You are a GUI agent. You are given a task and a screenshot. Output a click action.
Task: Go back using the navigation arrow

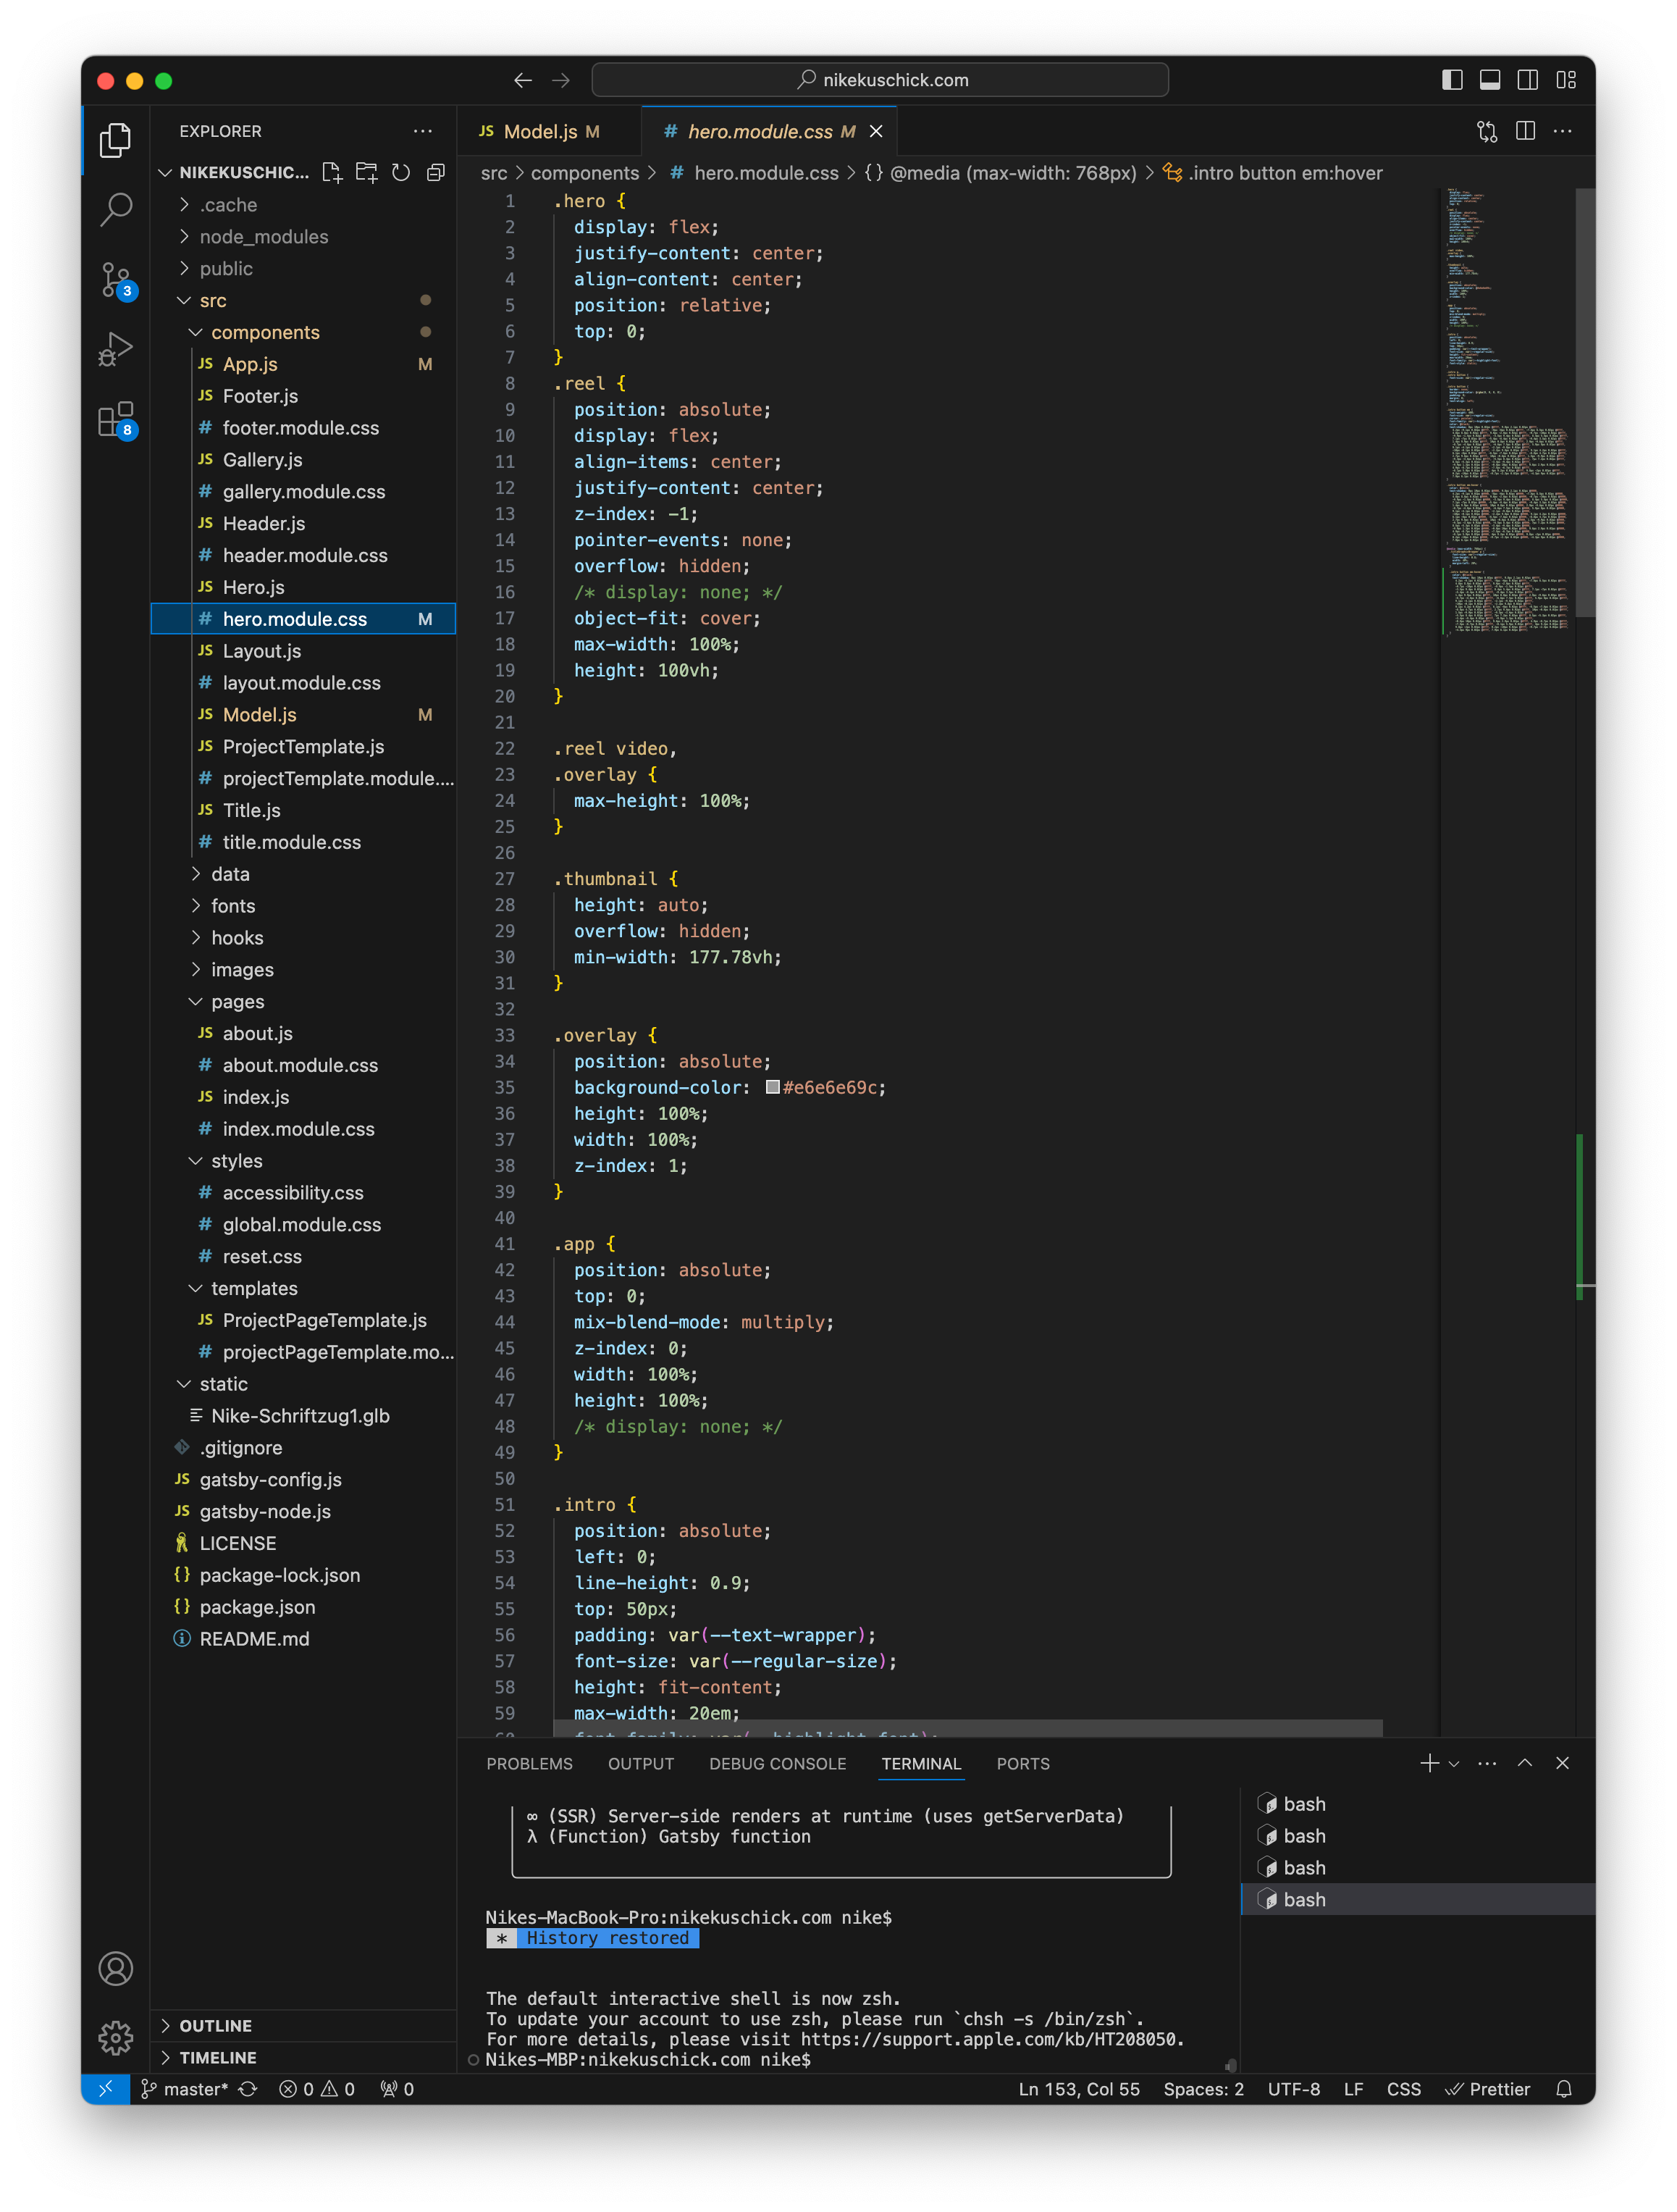click(523, 80)
